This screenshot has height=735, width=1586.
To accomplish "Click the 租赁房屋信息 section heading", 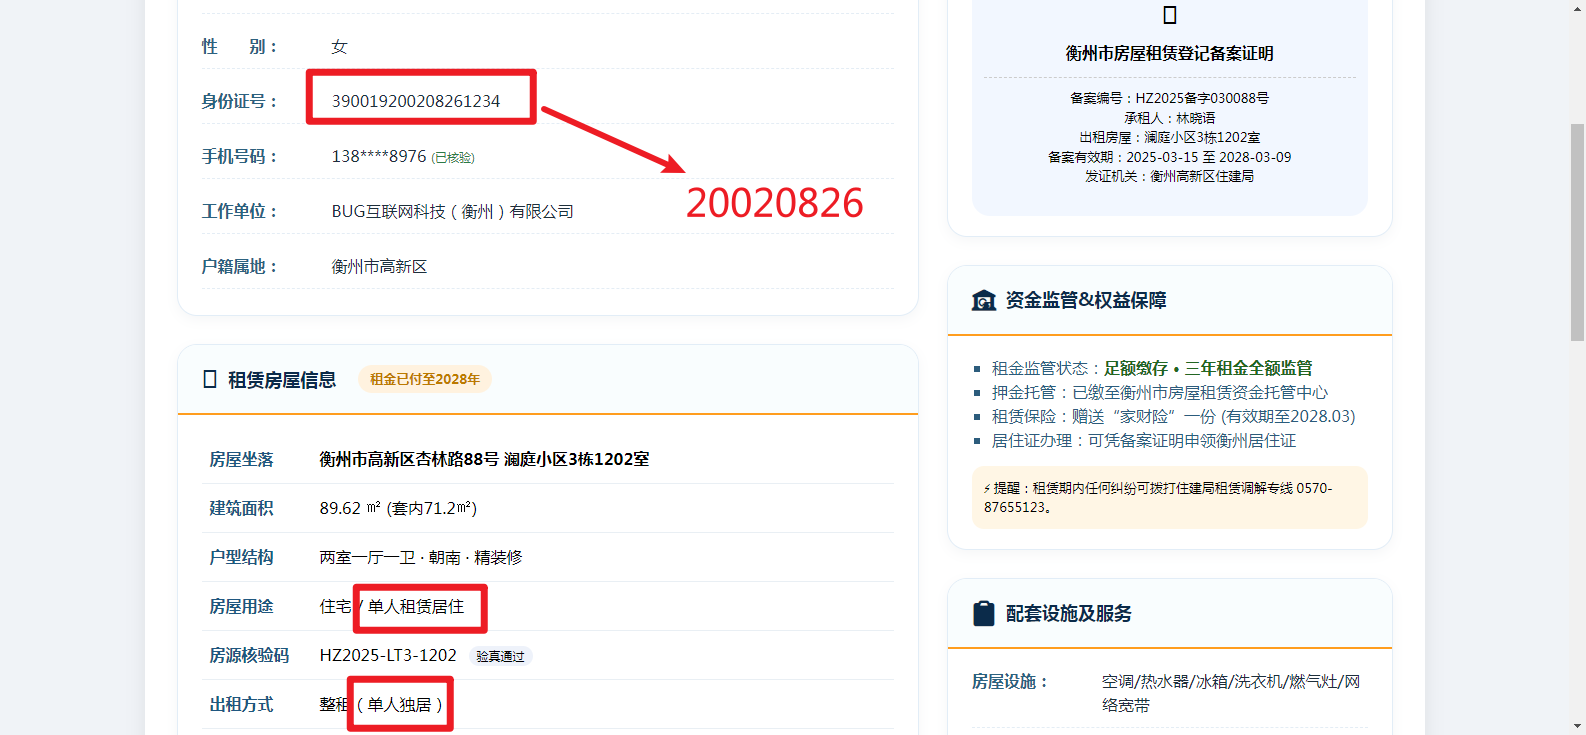I will (x=282, y=379).
